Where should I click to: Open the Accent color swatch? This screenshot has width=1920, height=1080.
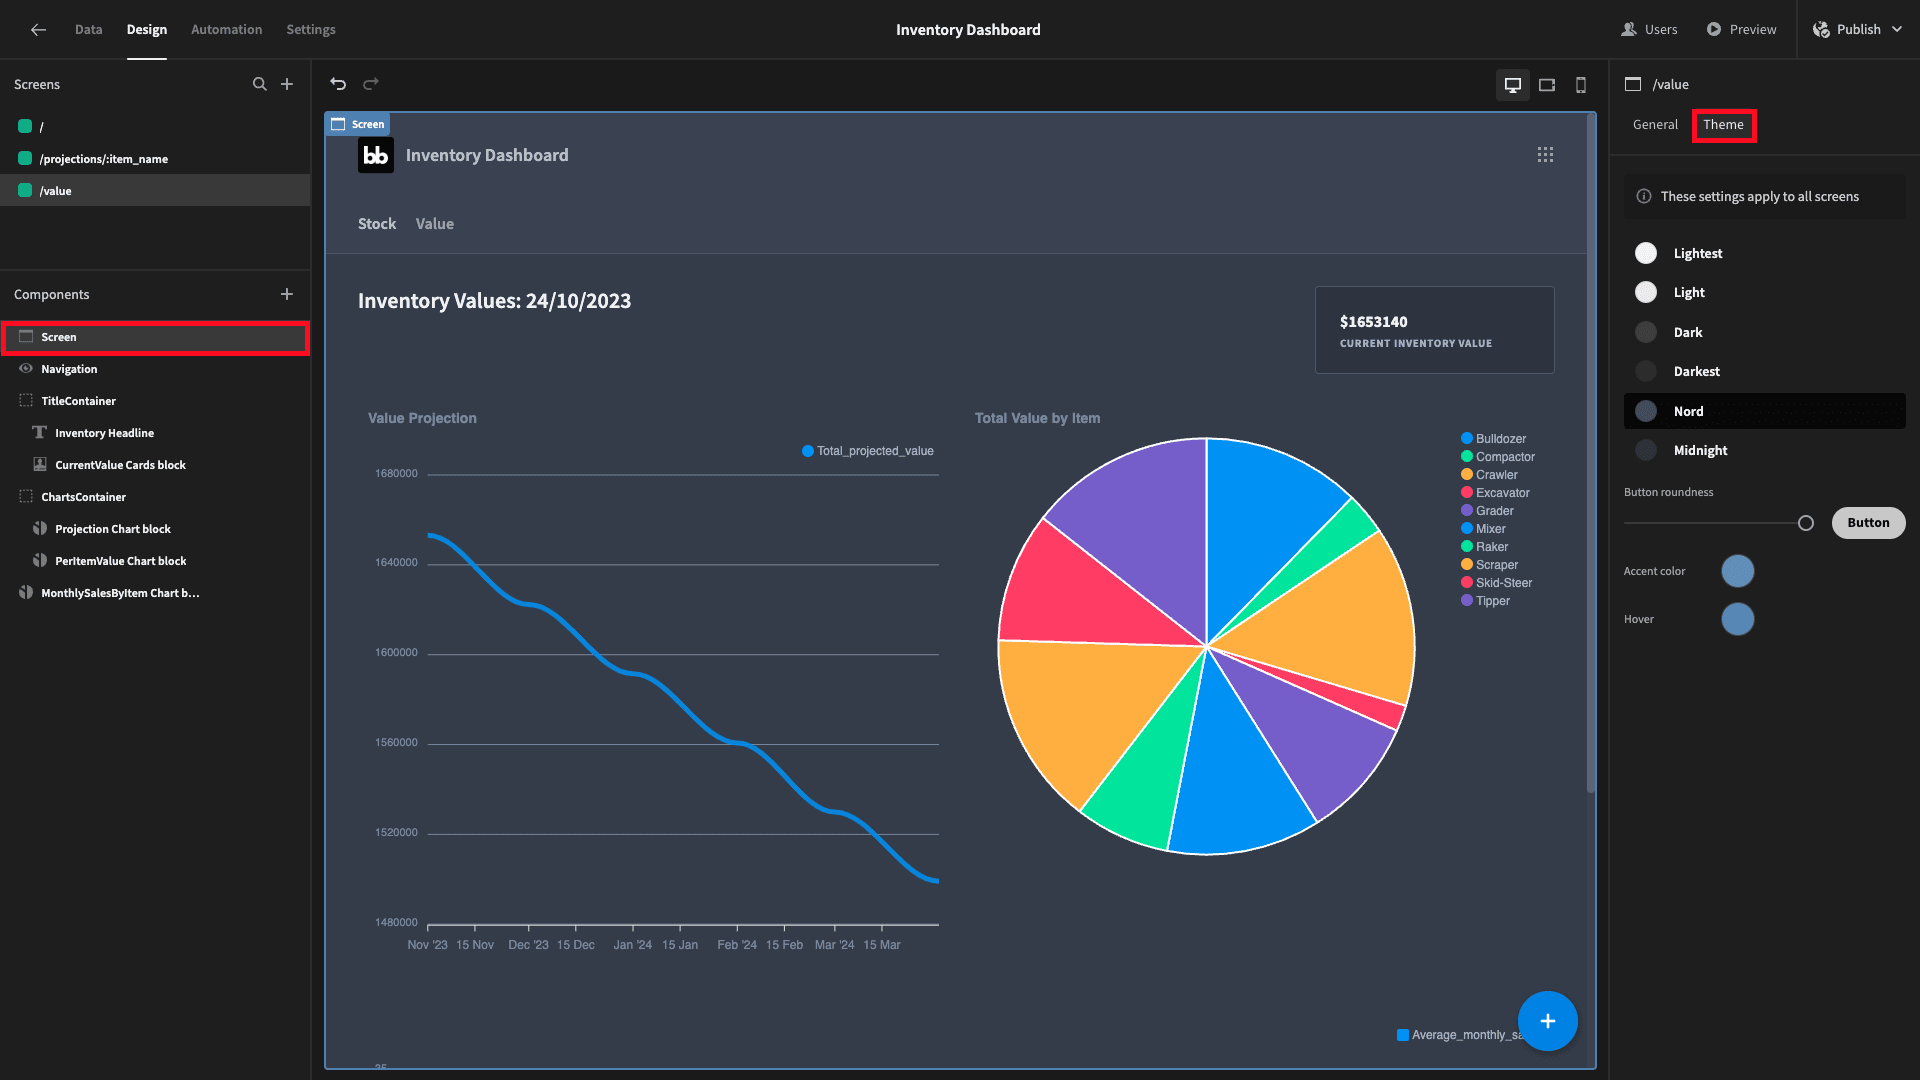tap(1737, 571)
